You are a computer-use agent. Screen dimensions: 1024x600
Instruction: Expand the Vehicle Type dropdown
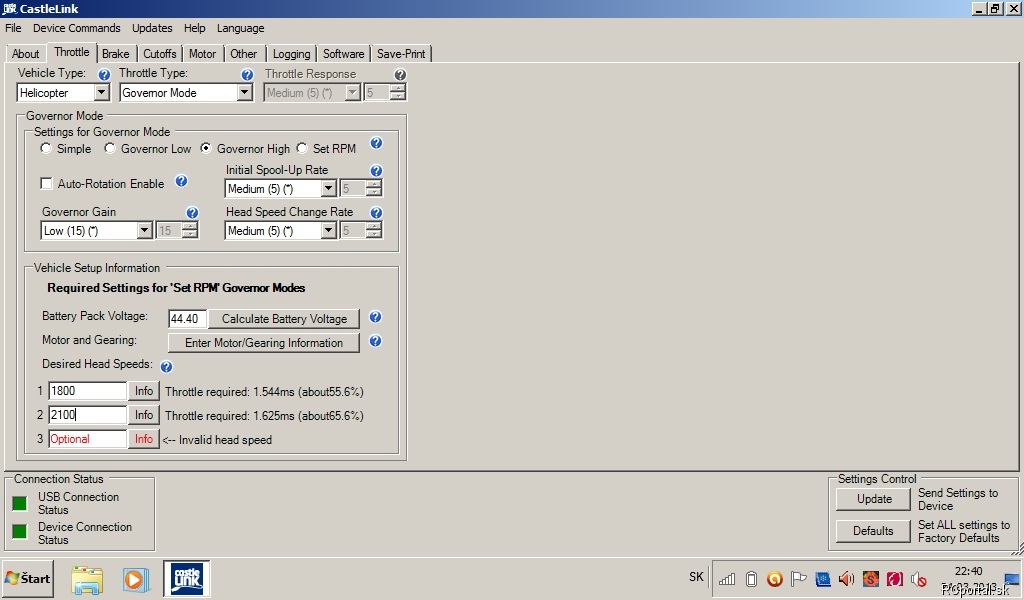point(101,93)
